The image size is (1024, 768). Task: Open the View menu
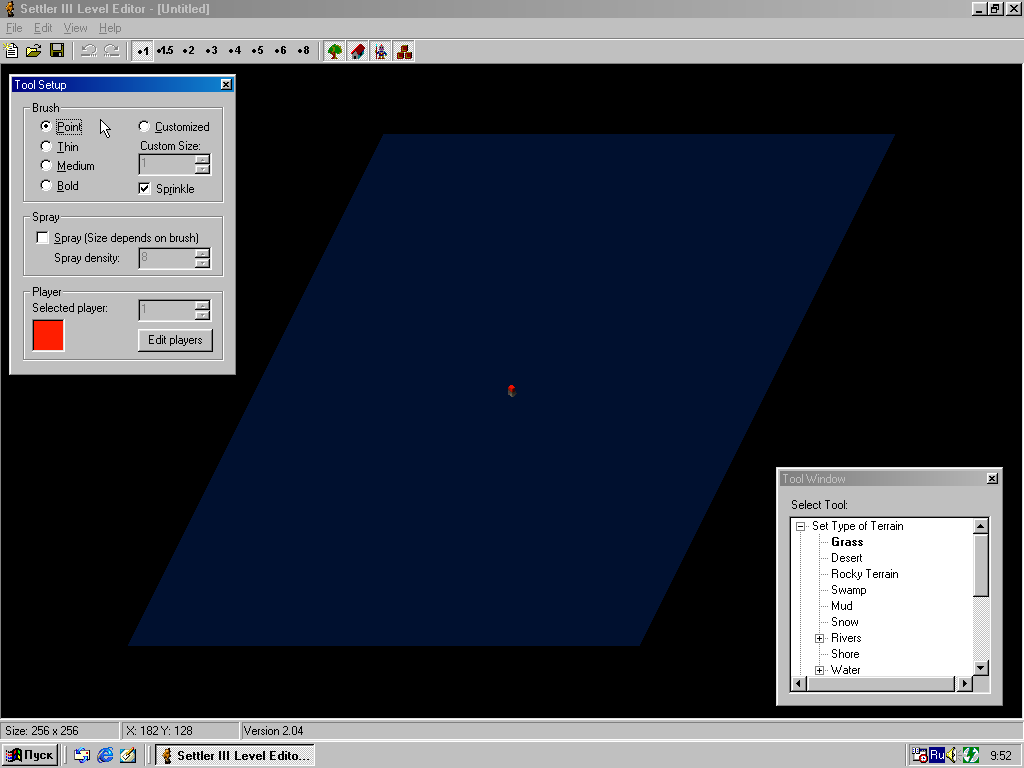pyautogui.click(x=75, y=28)
